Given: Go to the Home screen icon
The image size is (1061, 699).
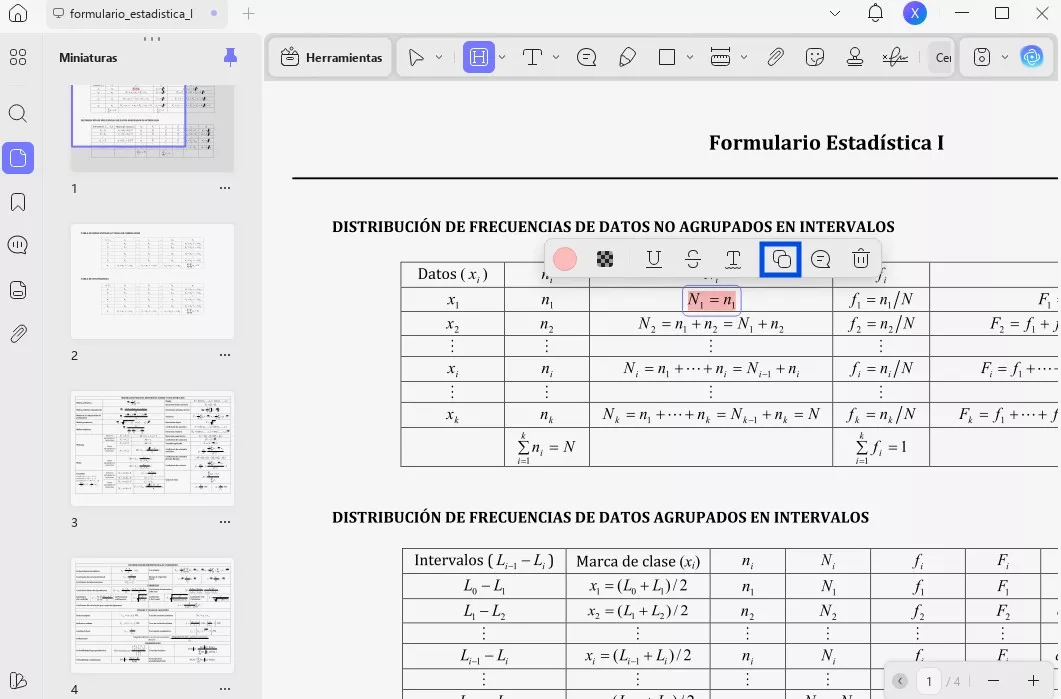Looking at the screenshot, I should click(x=18, y=14).
